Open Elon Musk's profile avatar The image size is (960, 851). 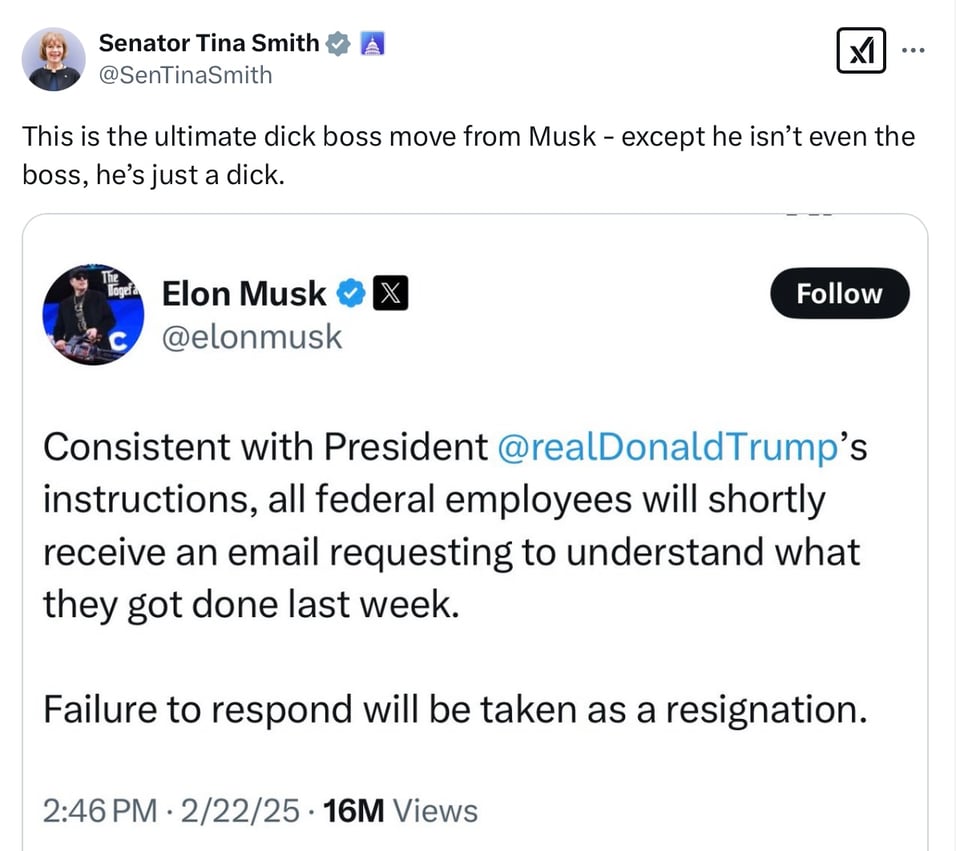93,315
